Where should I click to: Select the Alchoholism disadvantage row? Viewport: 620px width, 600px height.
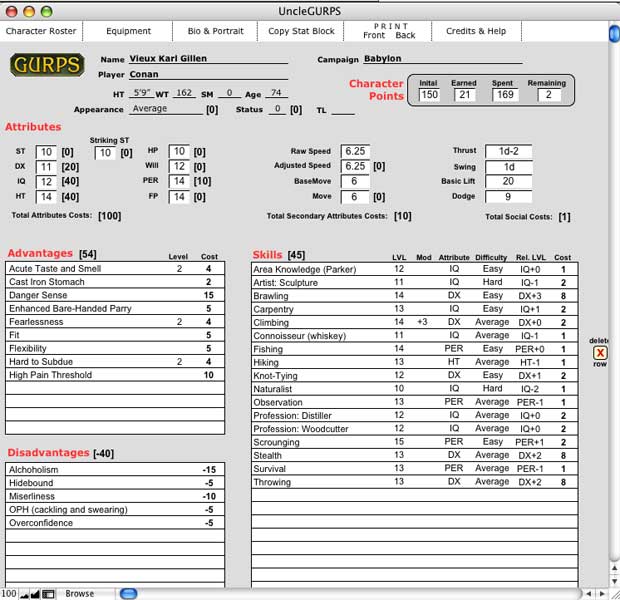pyautogui.click(x=115, y=469)
